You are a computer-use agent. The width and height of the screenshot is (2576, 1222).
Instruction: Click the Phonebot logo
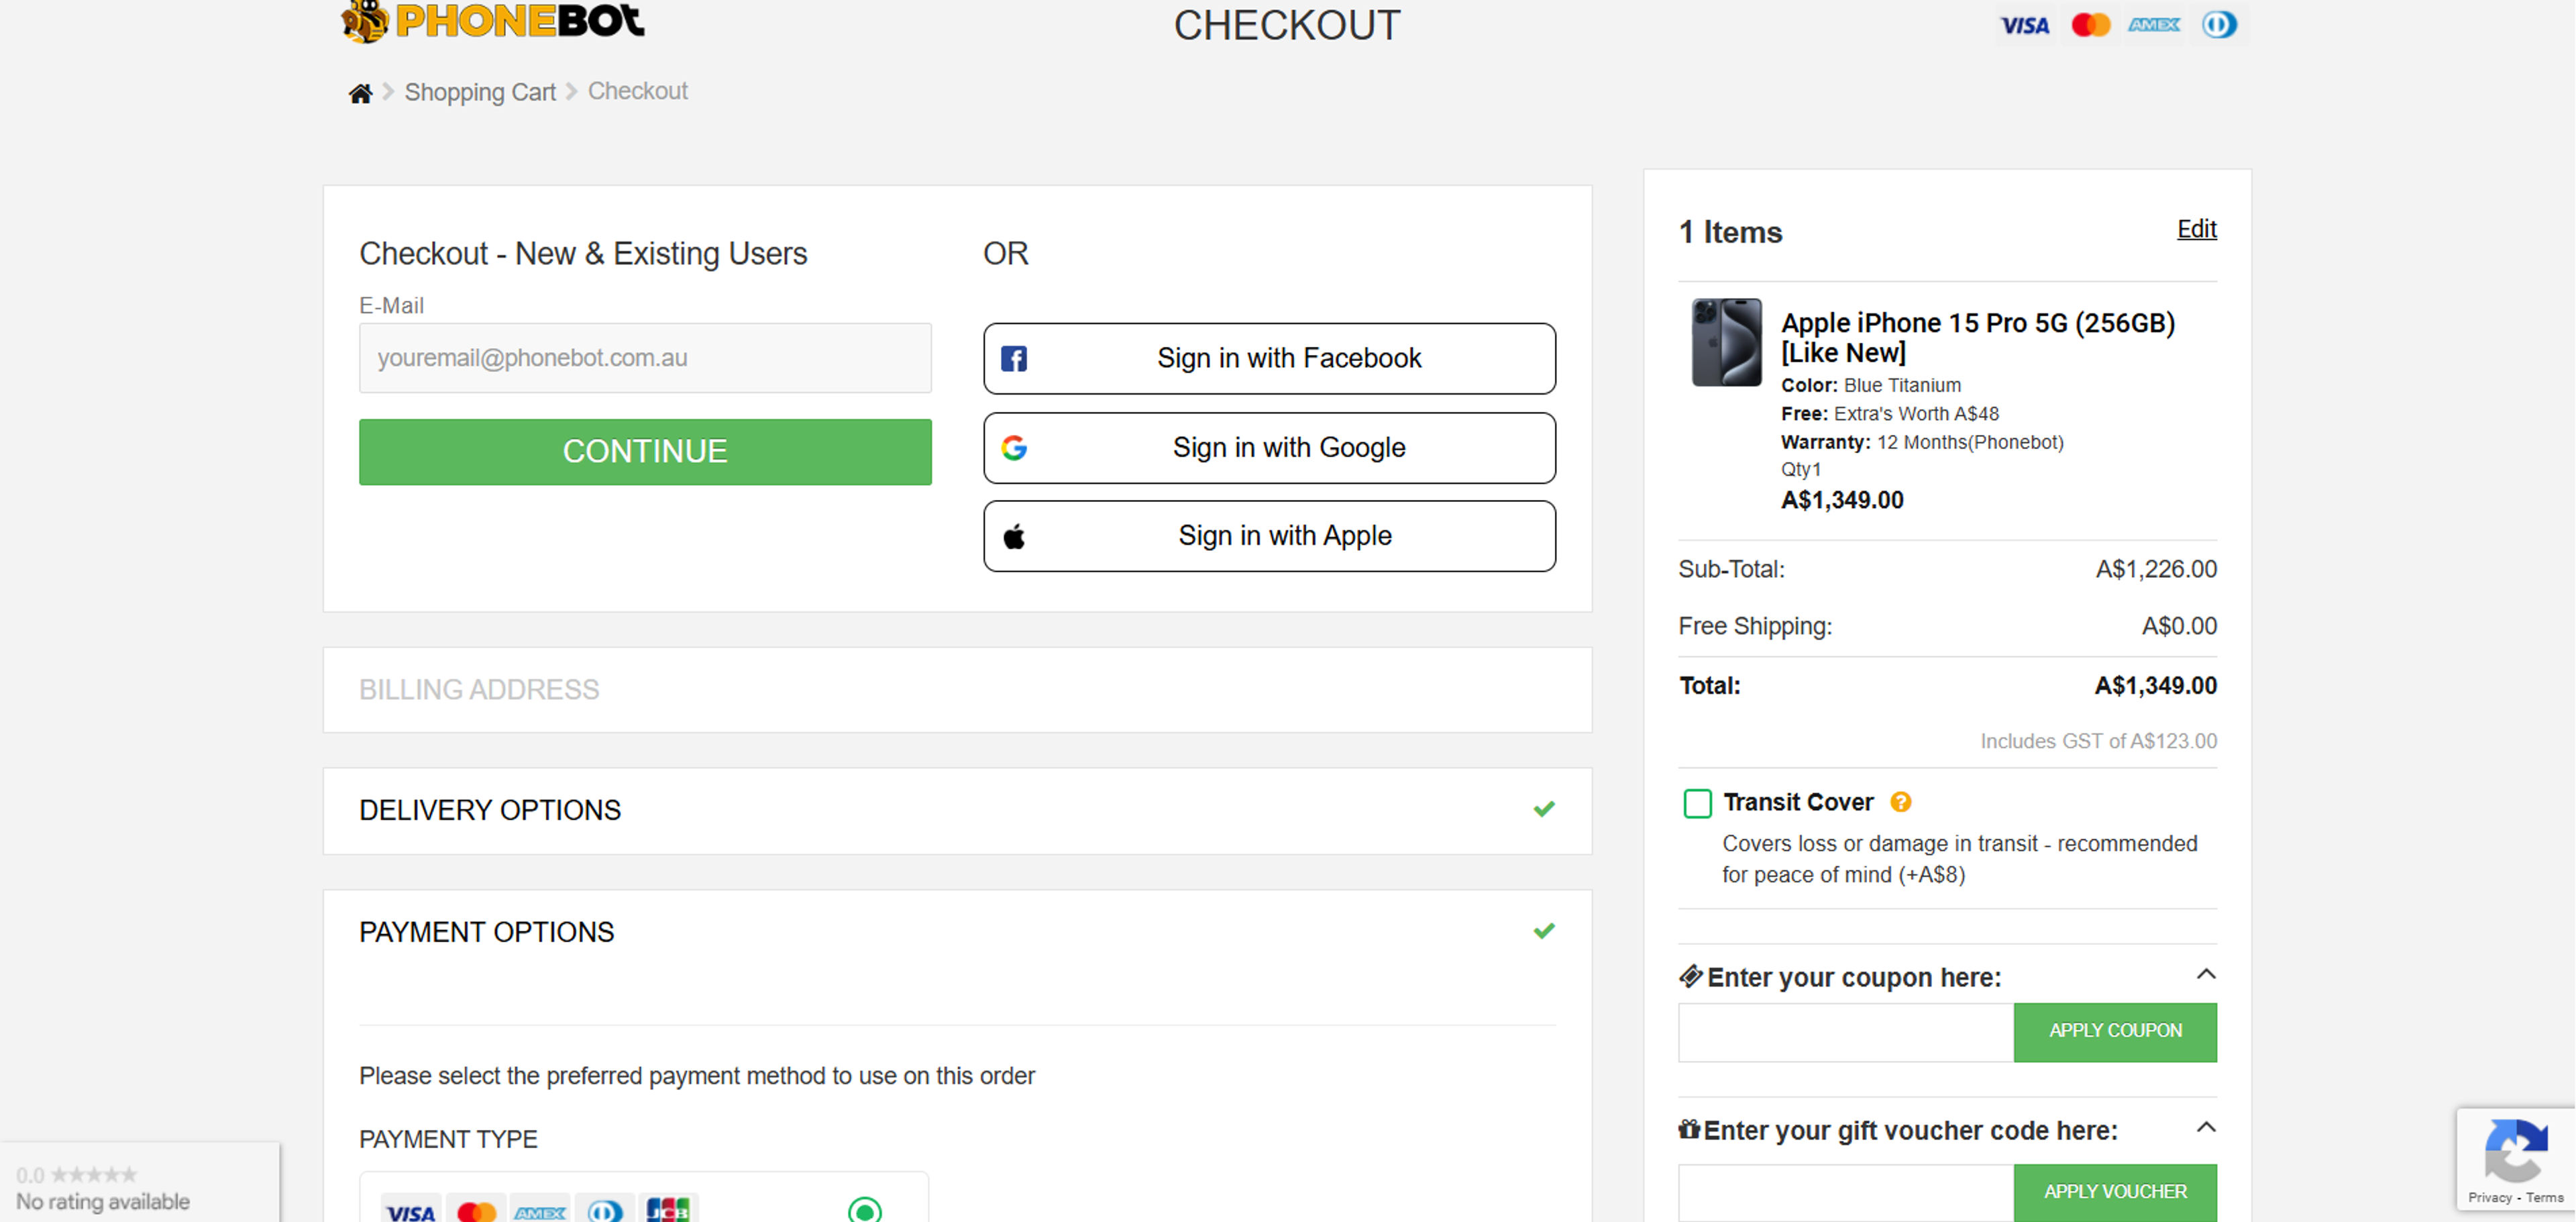pos(492,20)
